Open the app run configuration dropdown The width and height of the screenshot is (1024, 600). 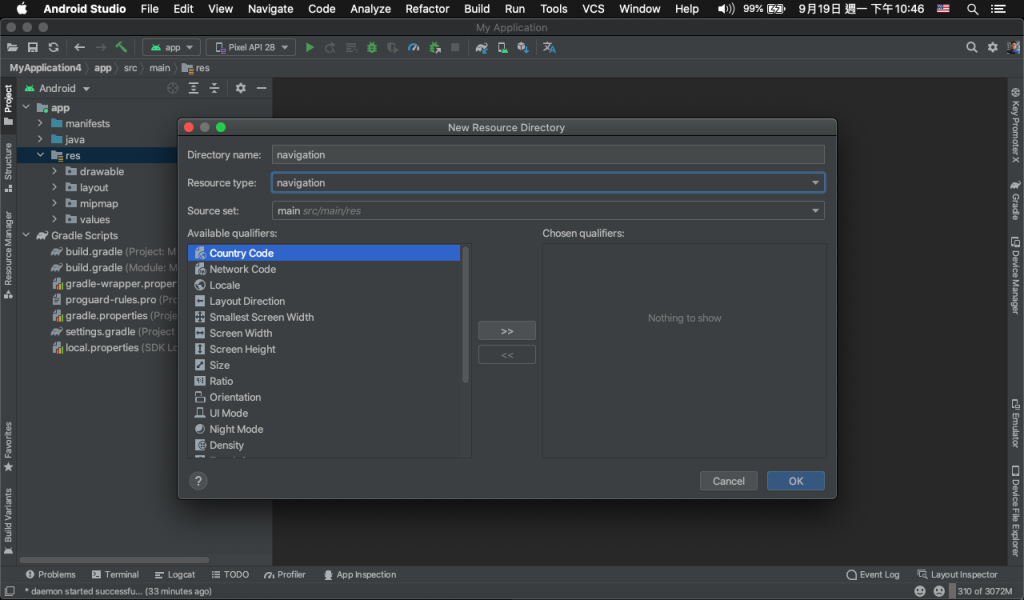pos(172,48)
